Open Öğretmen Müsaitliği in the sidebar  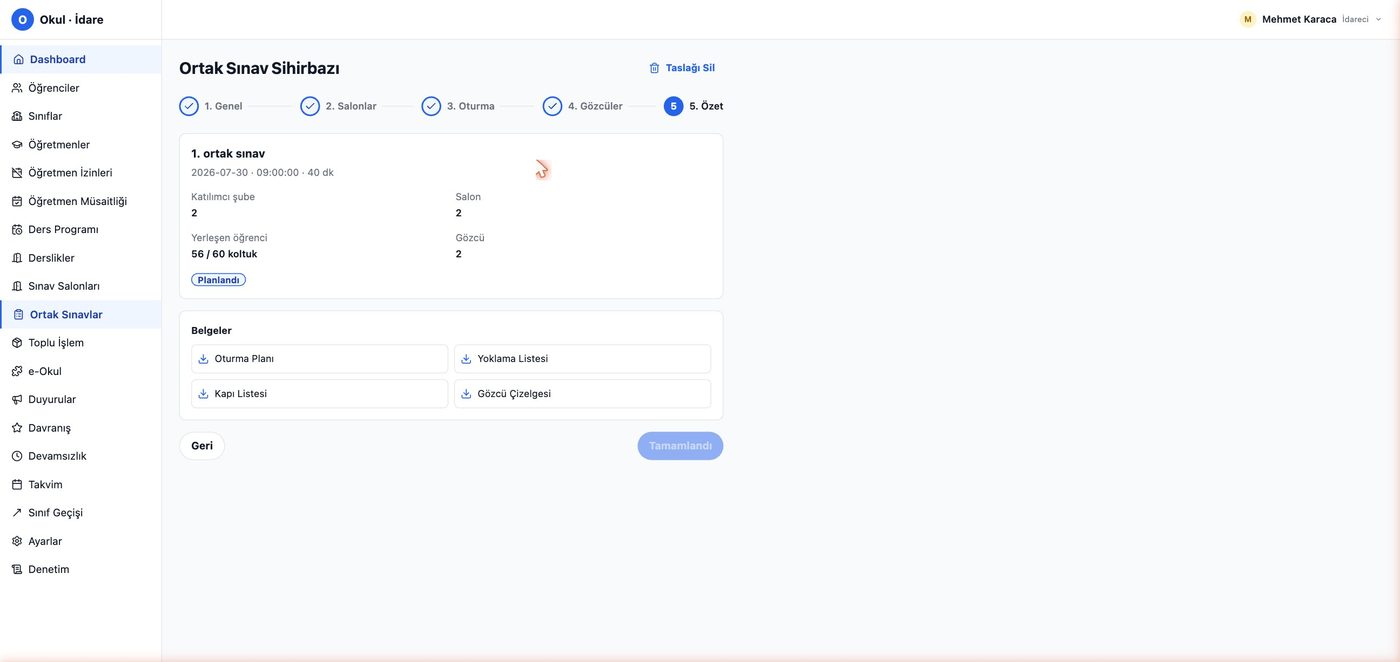(x=80, y=201)
